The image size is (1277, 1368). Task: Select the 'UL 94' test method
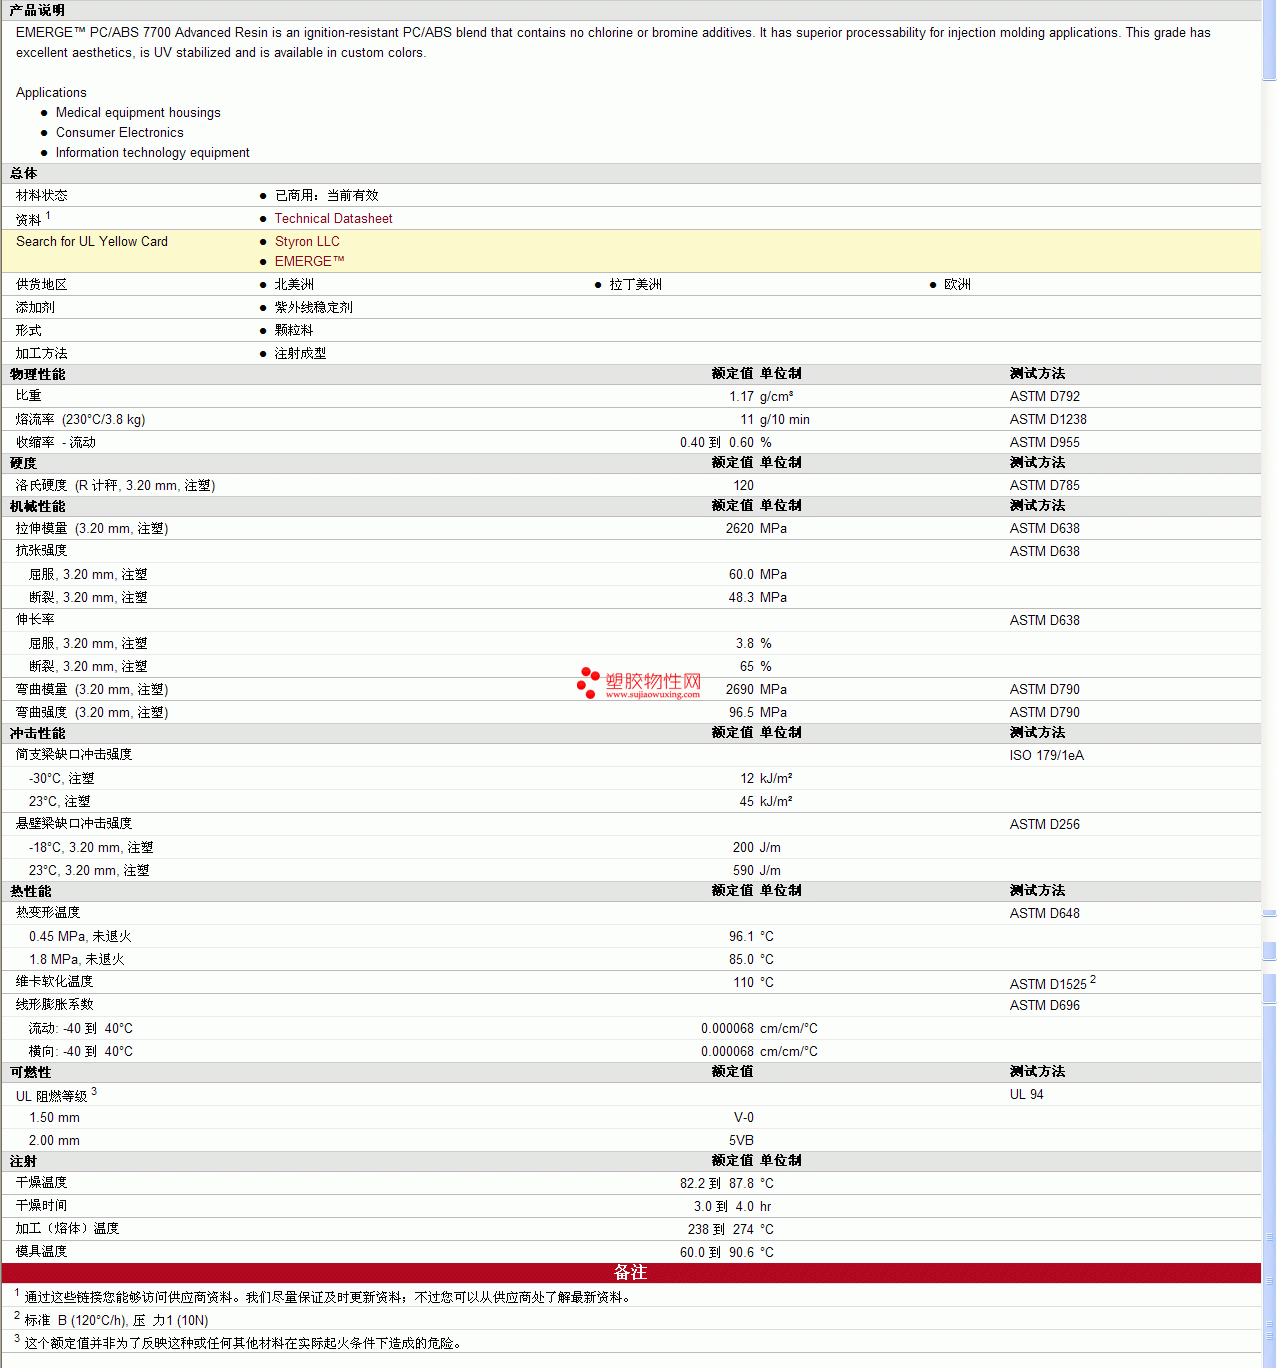tap(1026, 1094)
